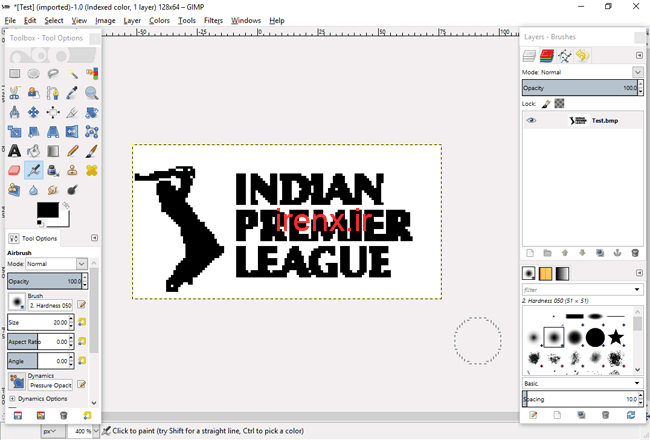This screenshot has width=650, height=440.
Task: Select the Zoom magnifier tool
Action: pos(92,93)
